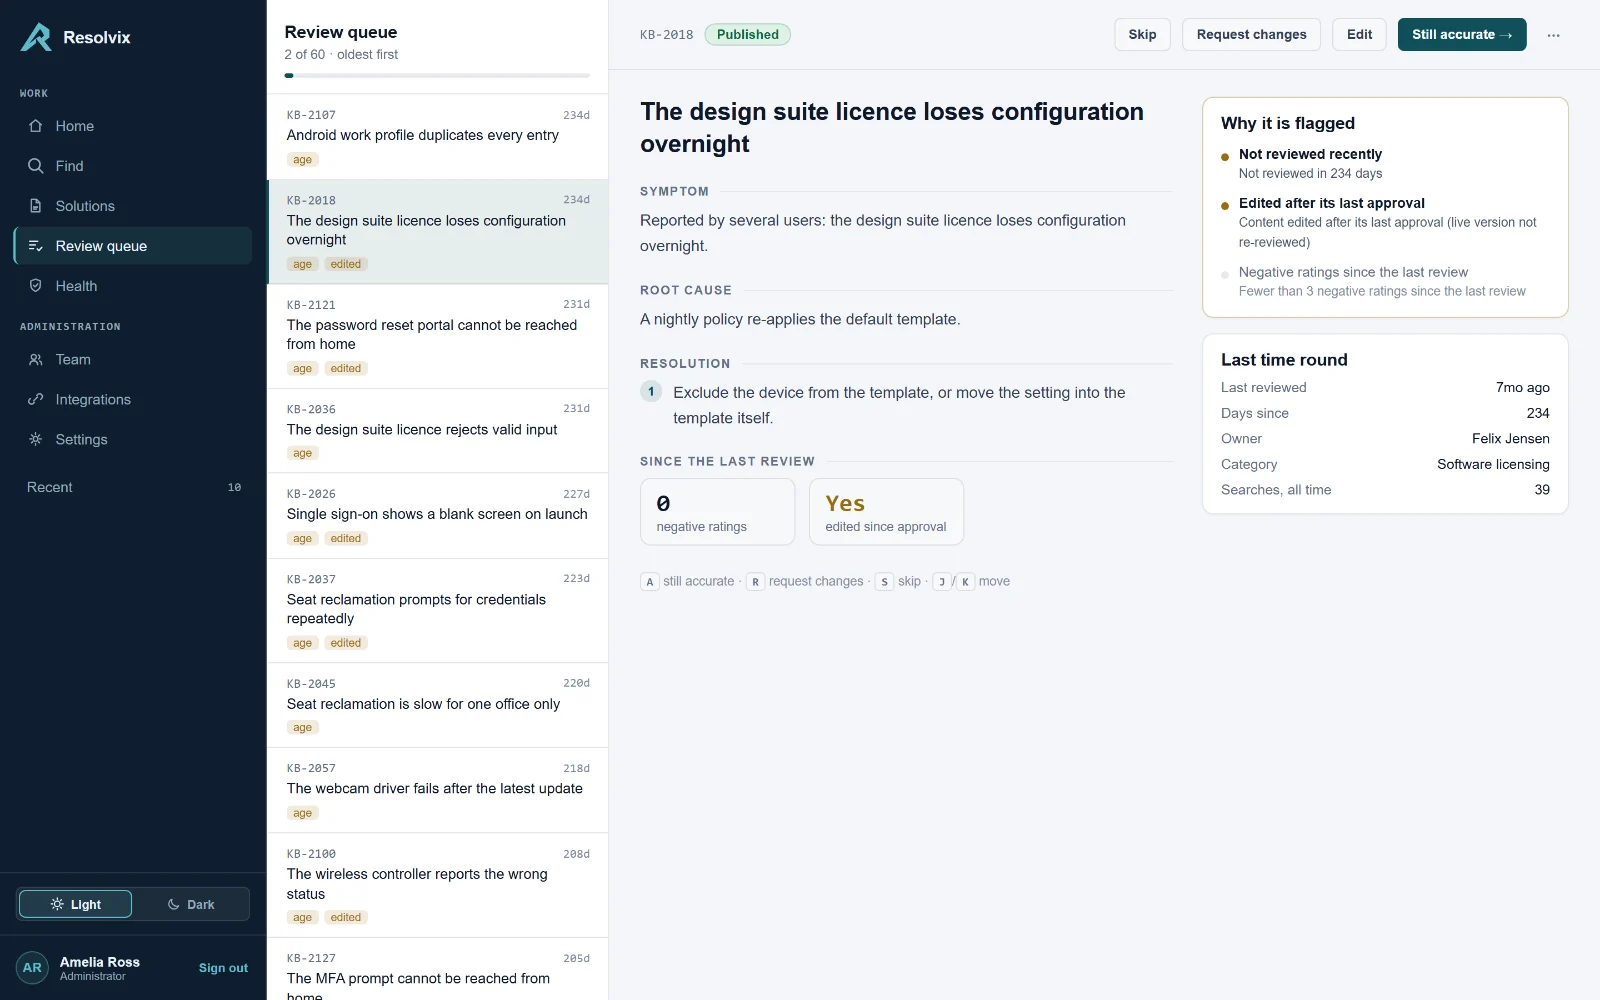Click the '2 of 60 · oldest first' label
The image size is (1600, 1000).
[341, 54]
